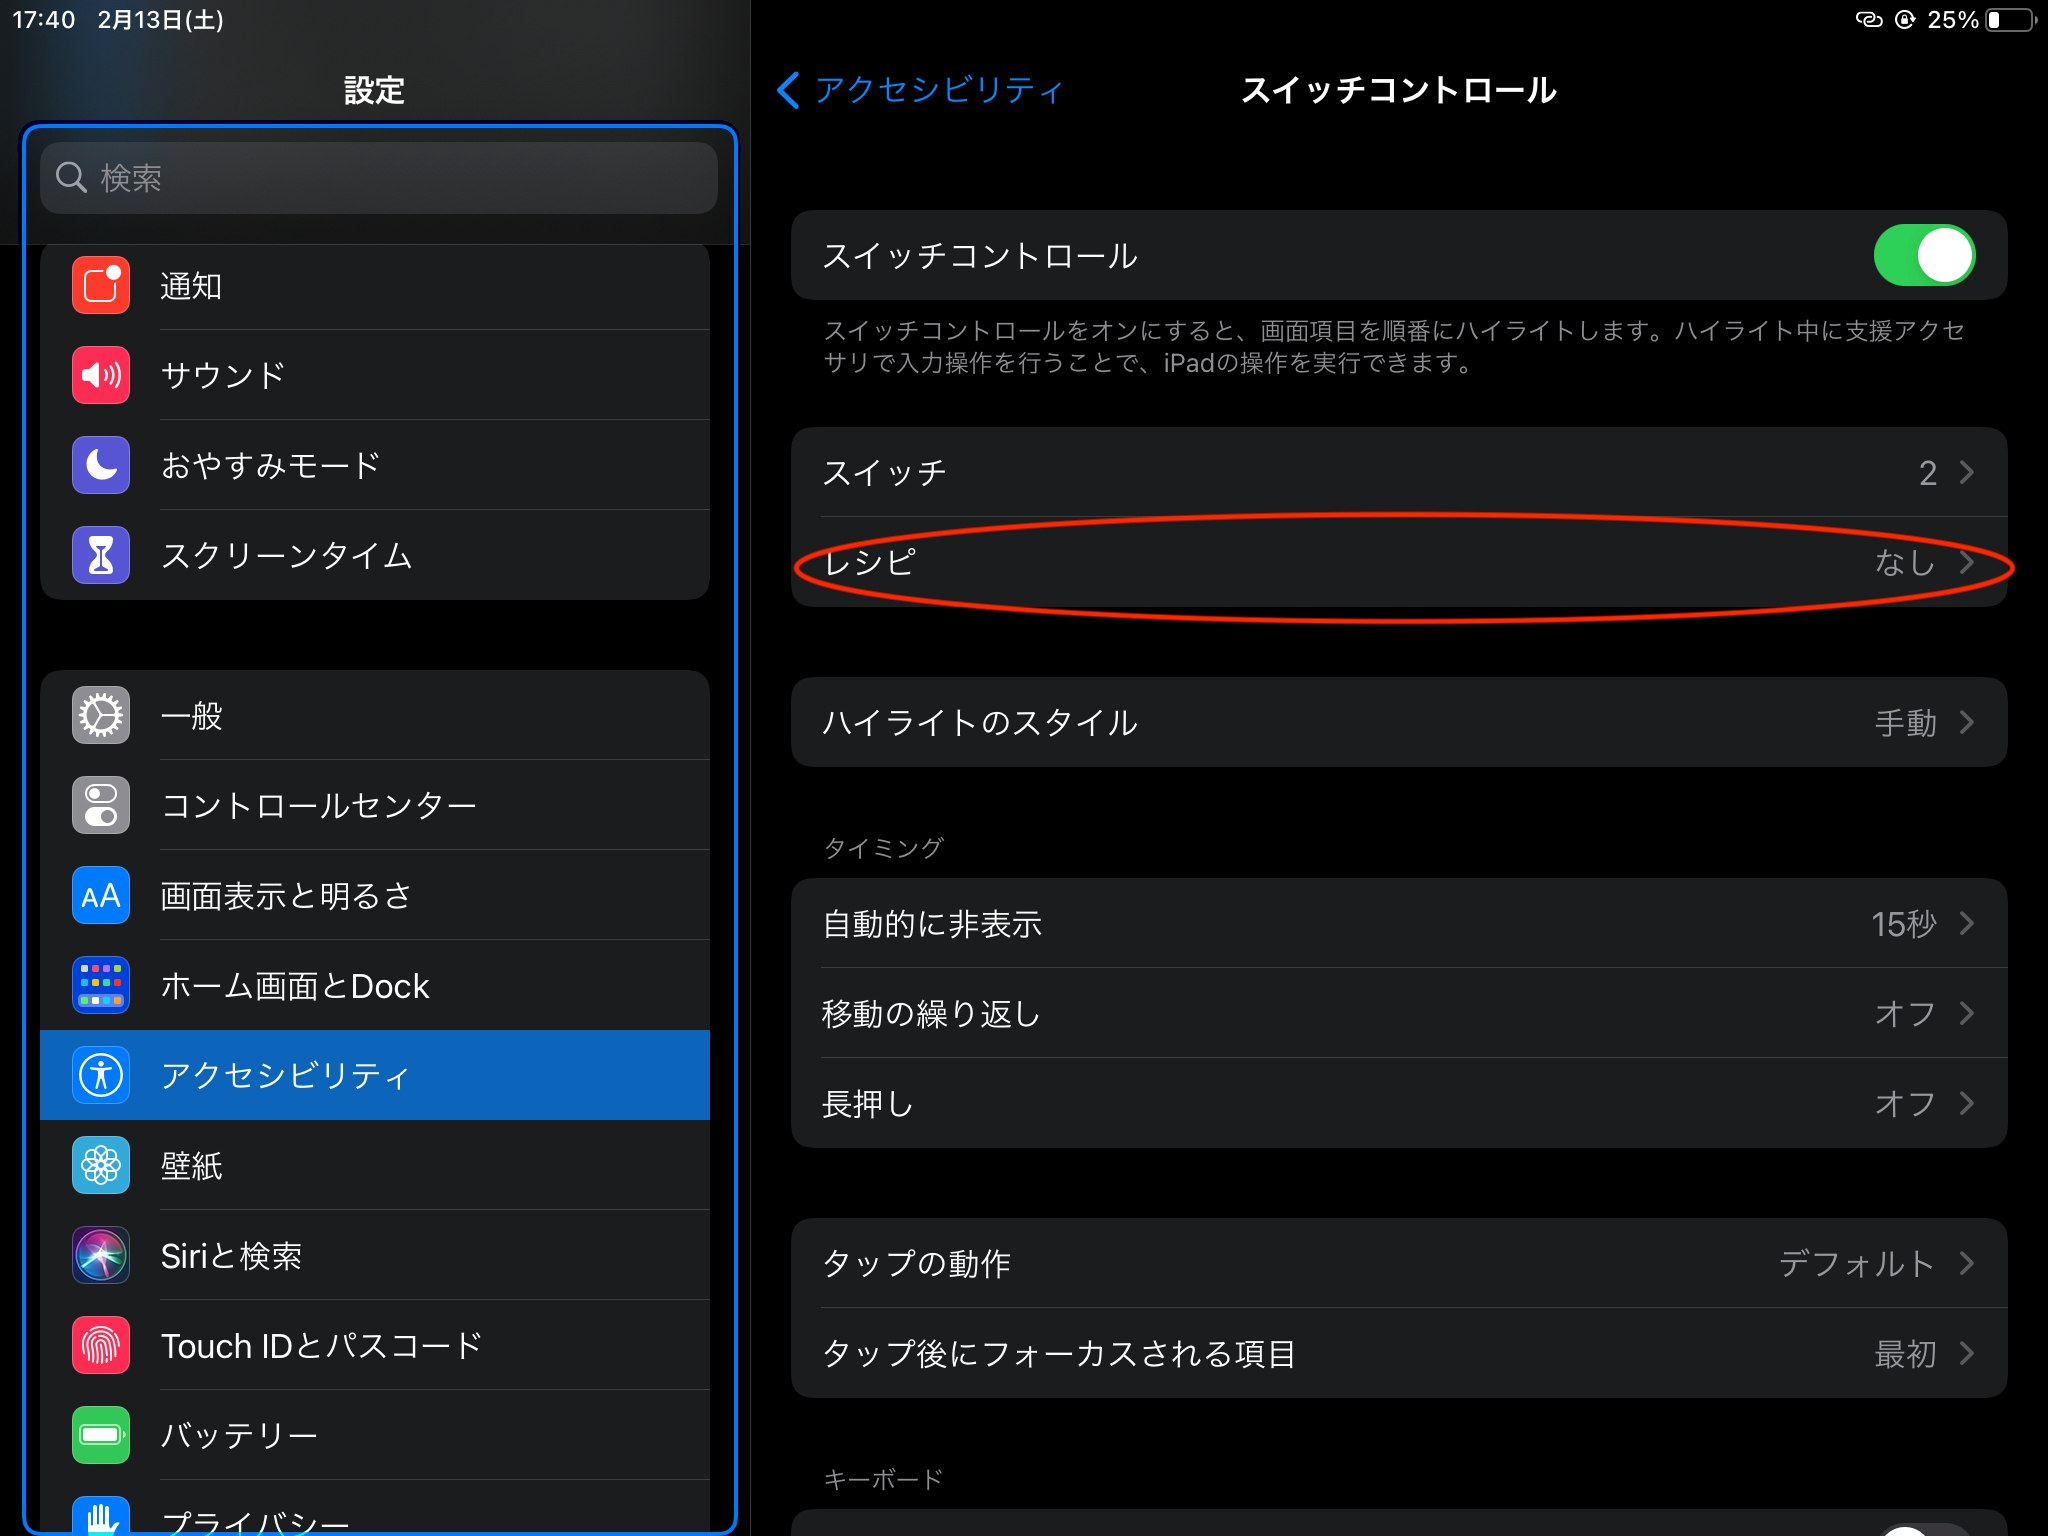Viewport: 2048px width, 1536px height.
Task: Change ハイライトのスタイル from 手動
Action: [x=1400, y=722]
